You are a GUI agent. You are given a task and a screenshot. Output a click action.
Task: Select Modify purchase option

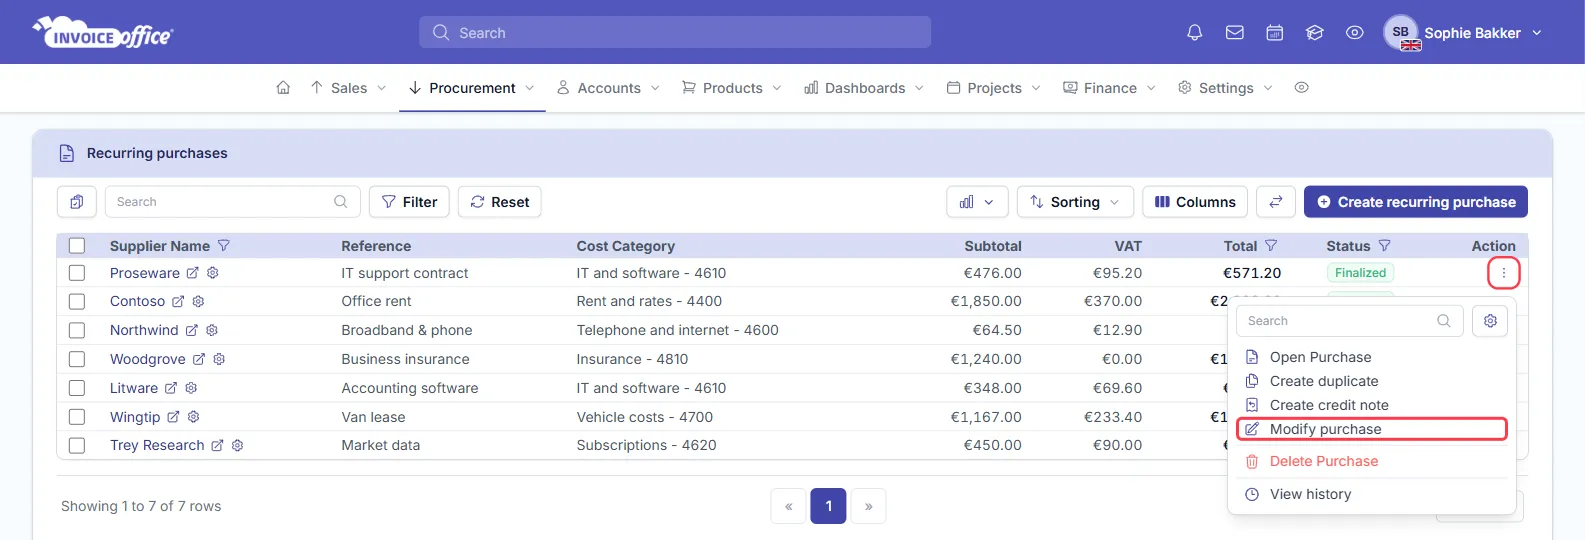[x=1372, y=429]
